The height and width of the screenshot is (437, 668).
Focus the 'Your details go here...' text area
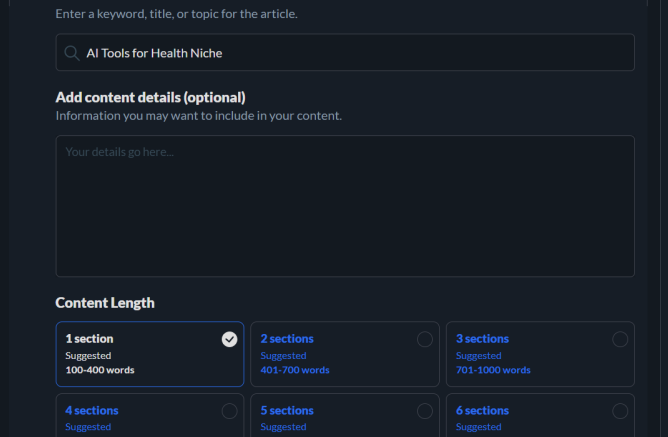pos(345,206)
